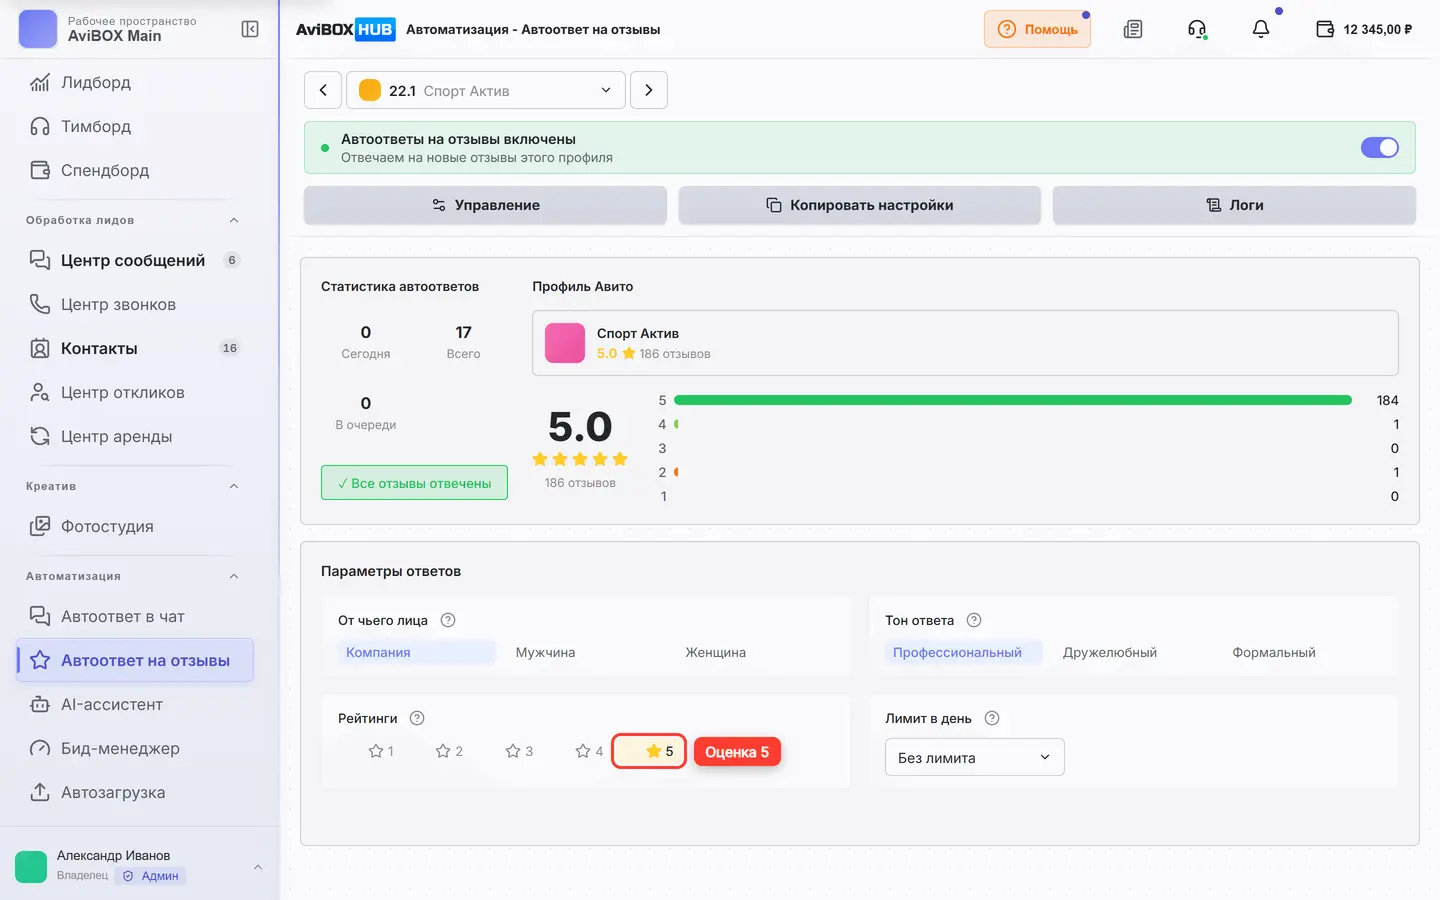Screen dimensions: 1440x900
Task: Toggle the 1-star rating option
Action: pos(381,751)
